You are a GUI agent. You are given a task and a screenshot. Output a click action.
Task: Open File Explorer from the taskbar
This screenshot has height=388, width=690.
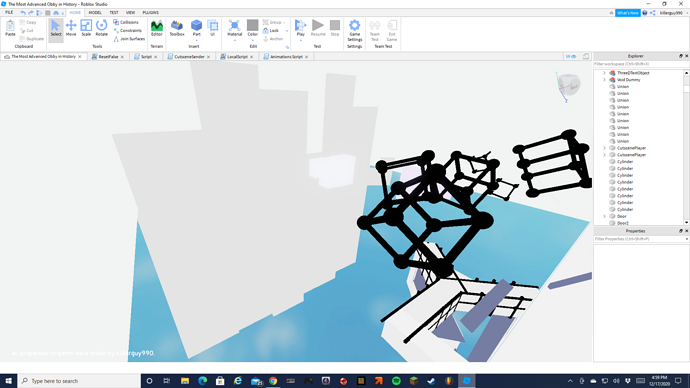tap(185, 381)
